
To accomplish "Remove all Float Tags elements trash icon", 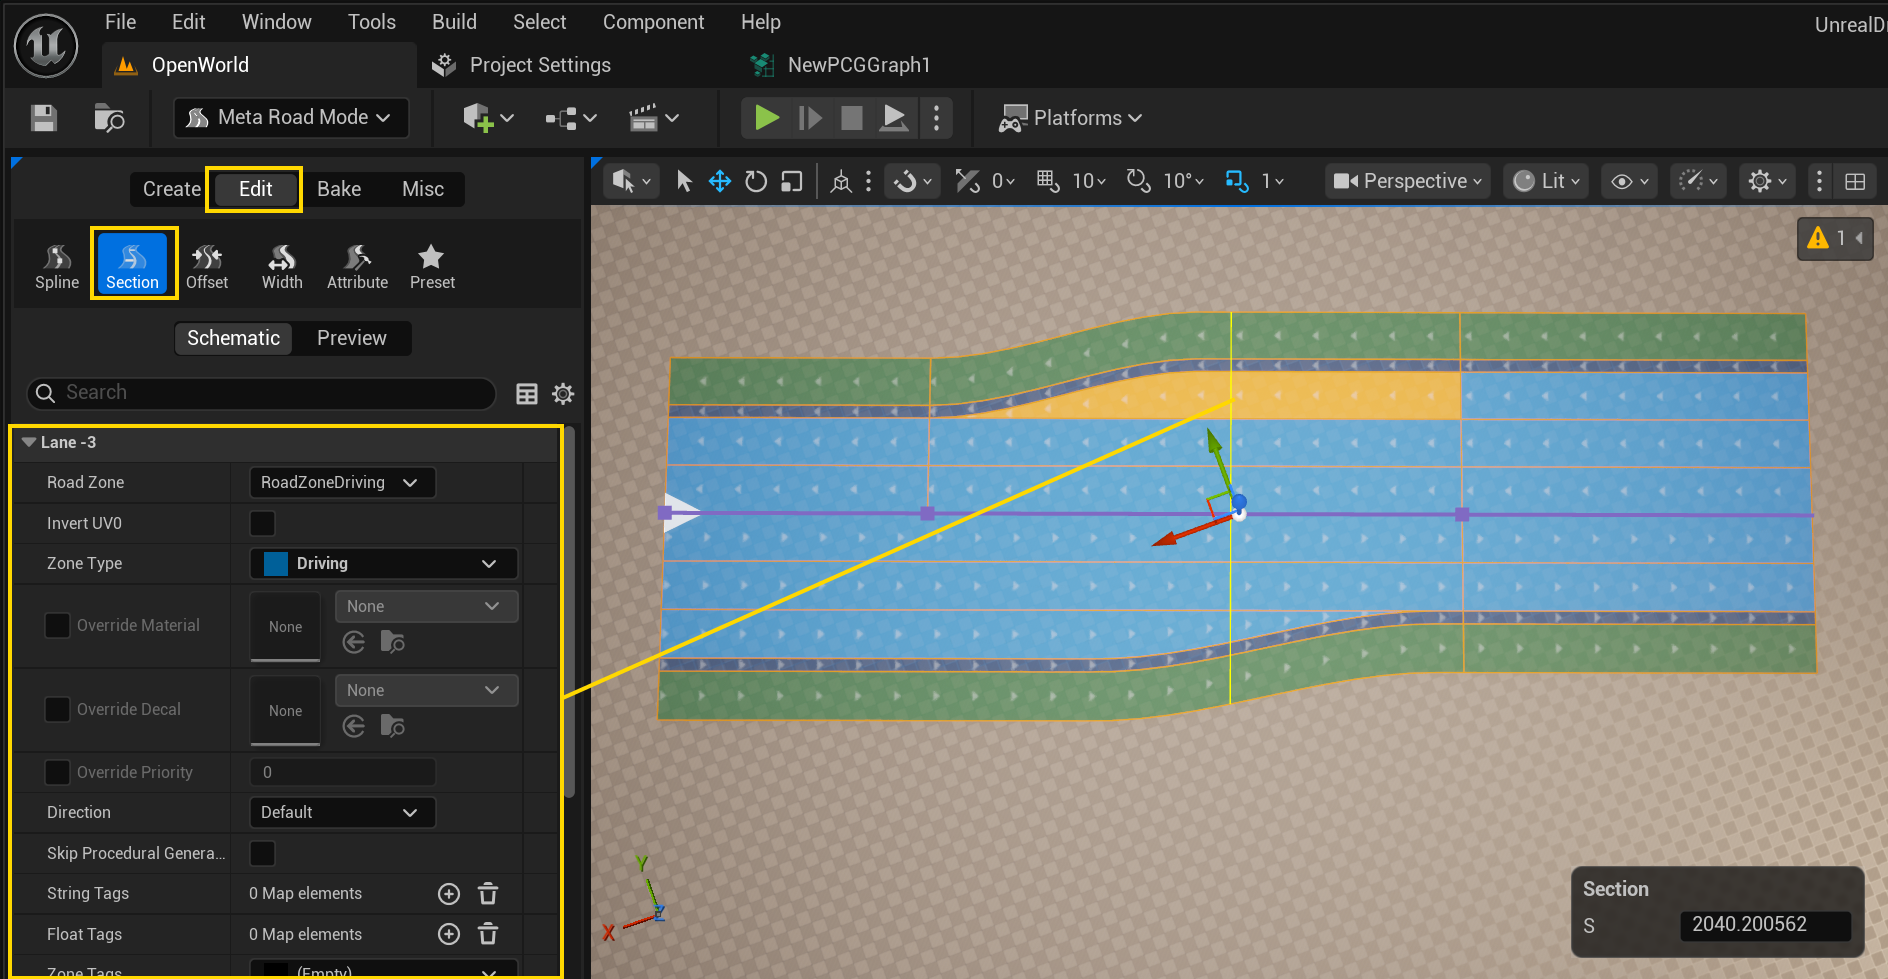I will tap(488, 934).
